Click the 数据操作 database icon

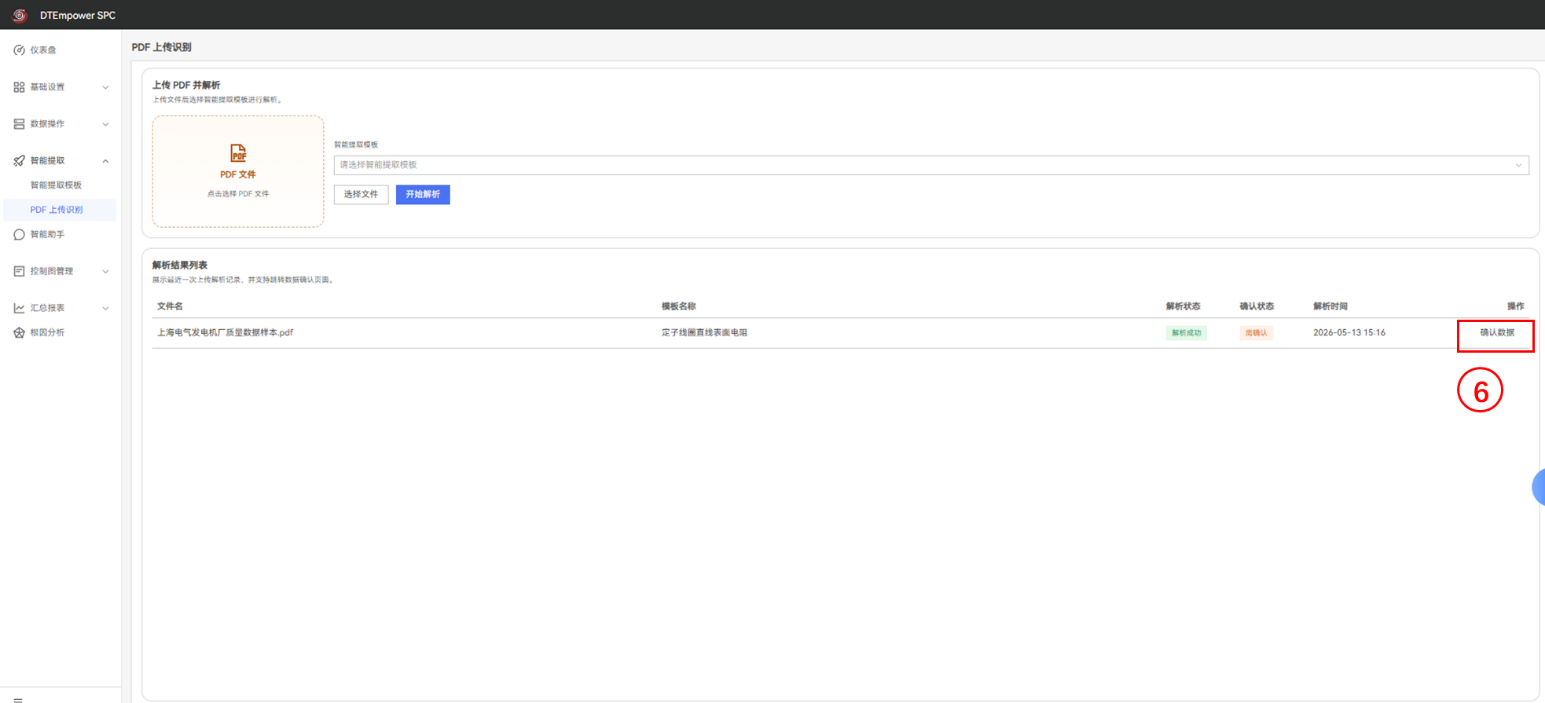(x=19, y=124)
